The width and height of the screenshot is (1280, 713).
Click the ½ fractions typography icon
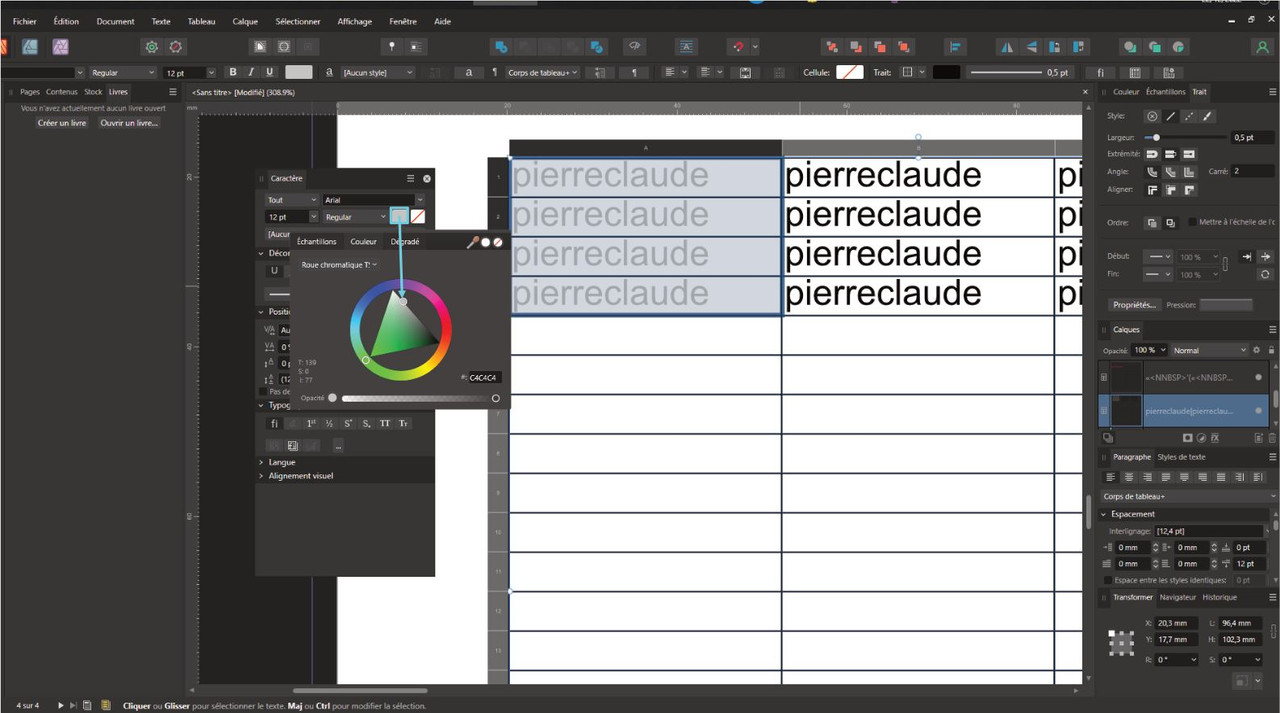point(329,424)
